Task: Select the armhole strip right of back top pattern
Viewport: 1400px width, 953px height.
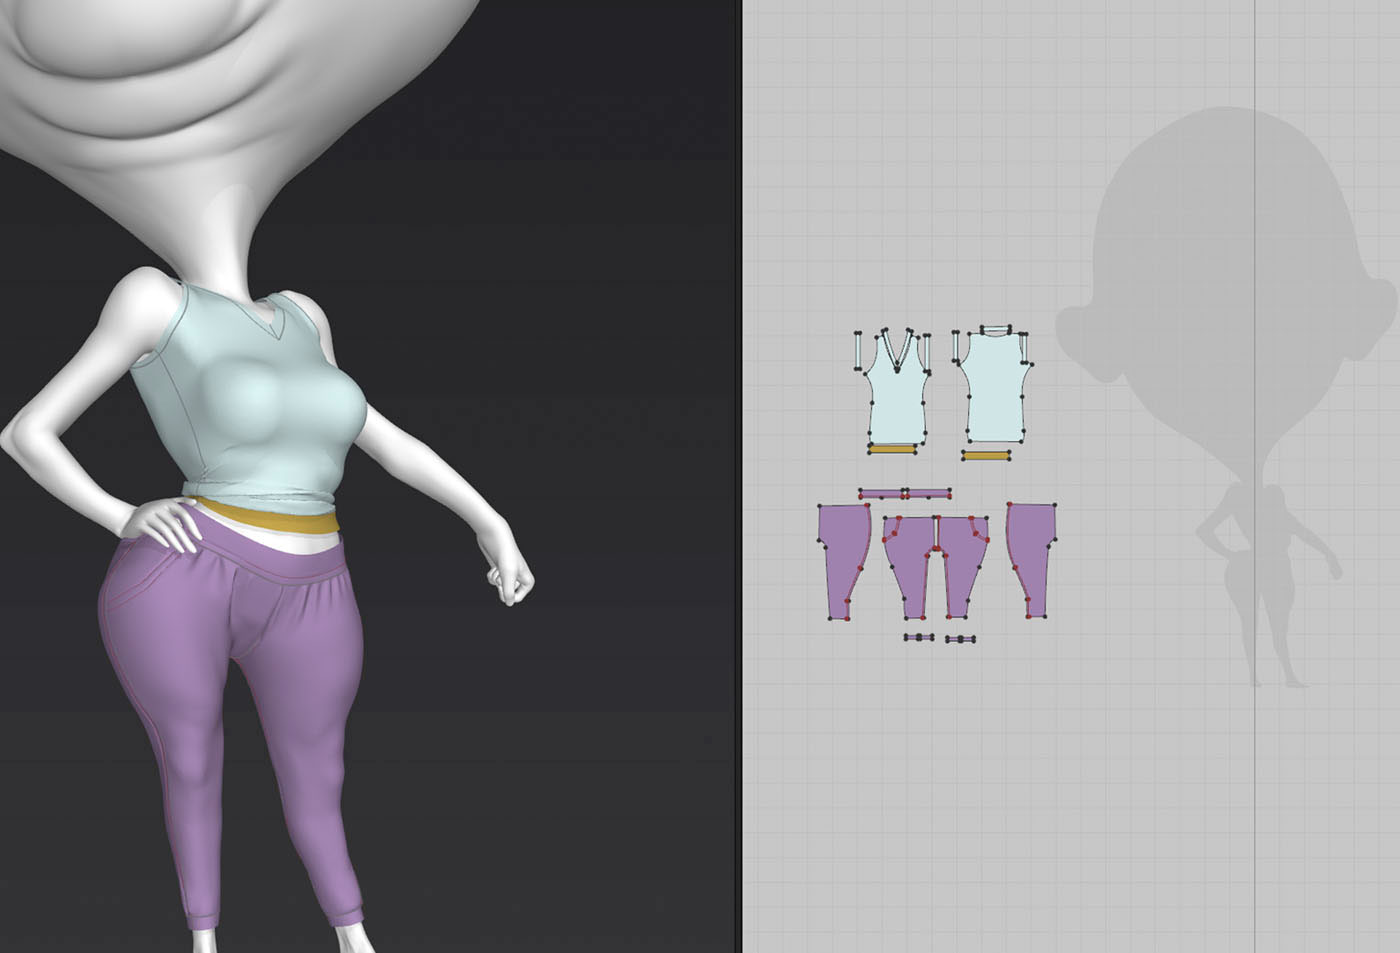Action: (1024, 348)
